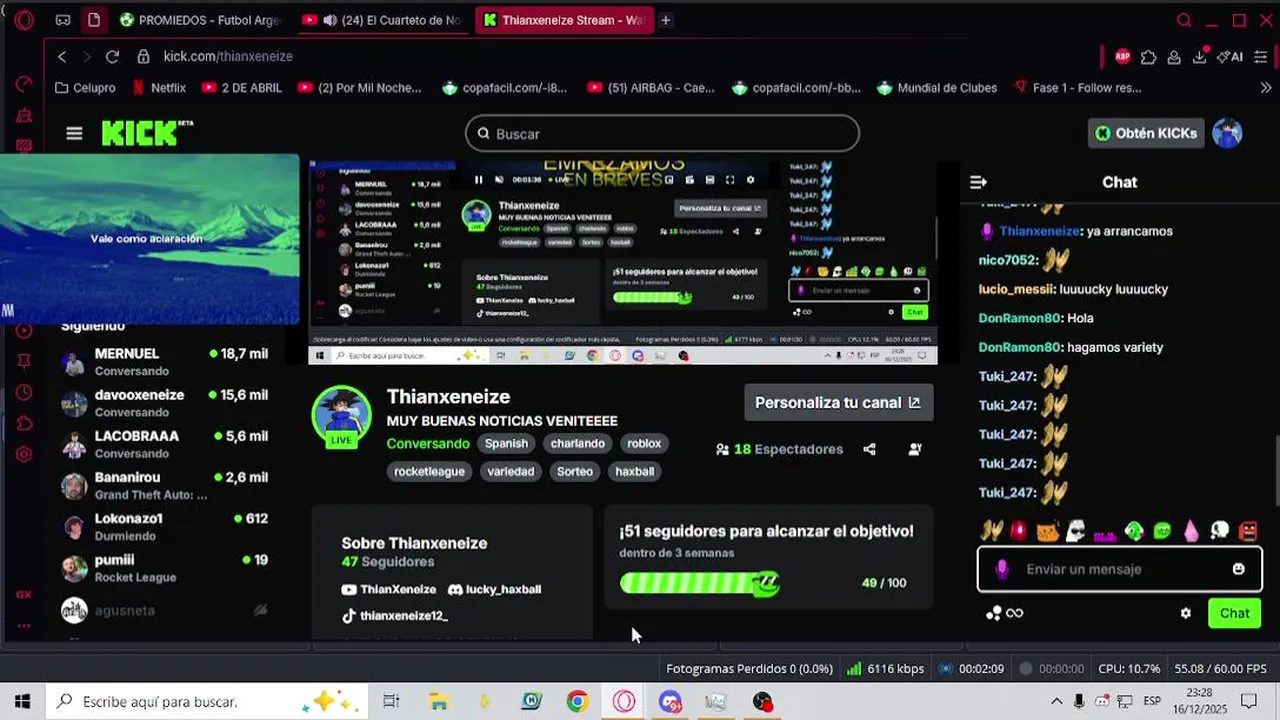Insert the praying hands quick emote
This screenshot has width=1280, height=720.
pos(991,531)
